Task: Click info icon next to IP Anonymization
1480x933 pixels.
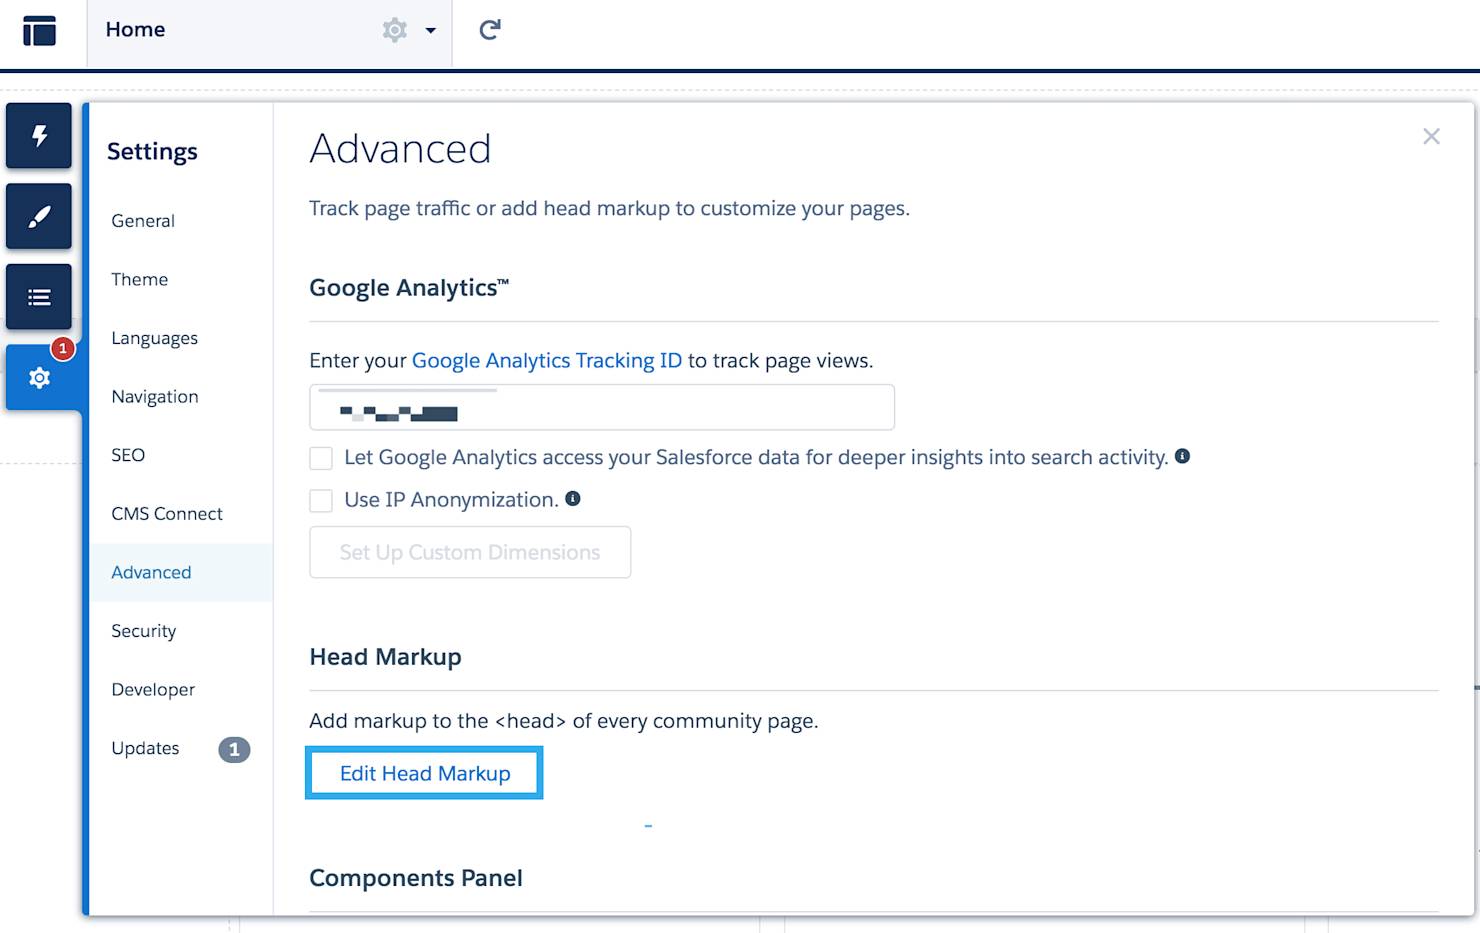Action: (573, 498)
